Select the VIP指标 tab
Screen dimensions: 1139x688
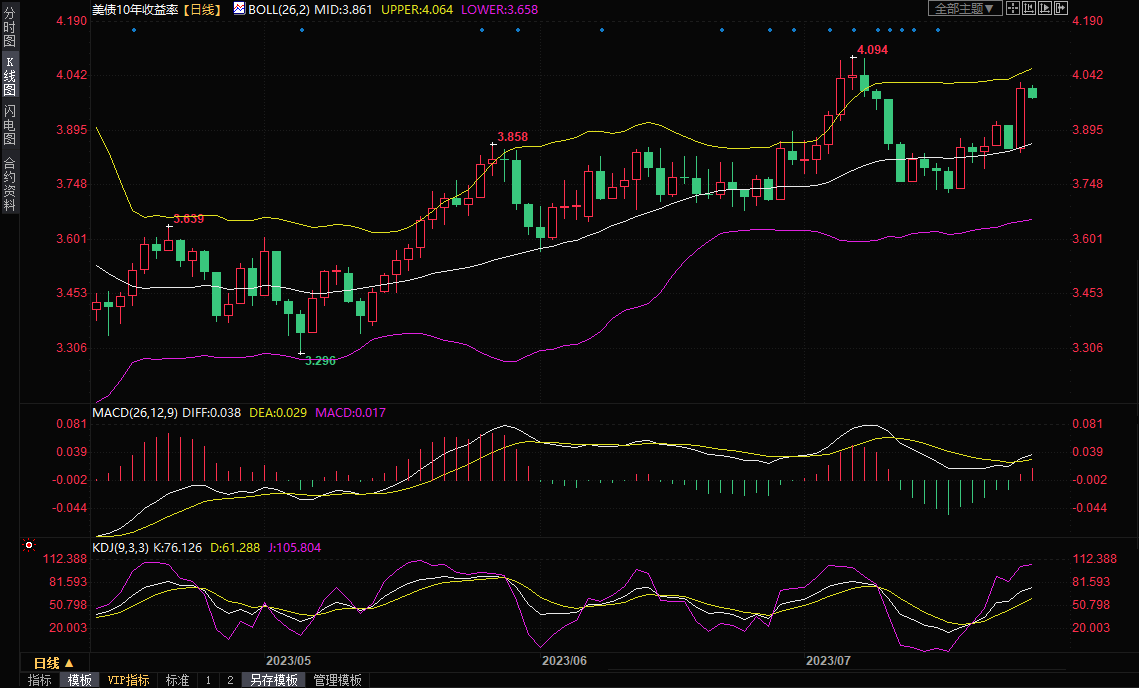(x=129, y=680)
